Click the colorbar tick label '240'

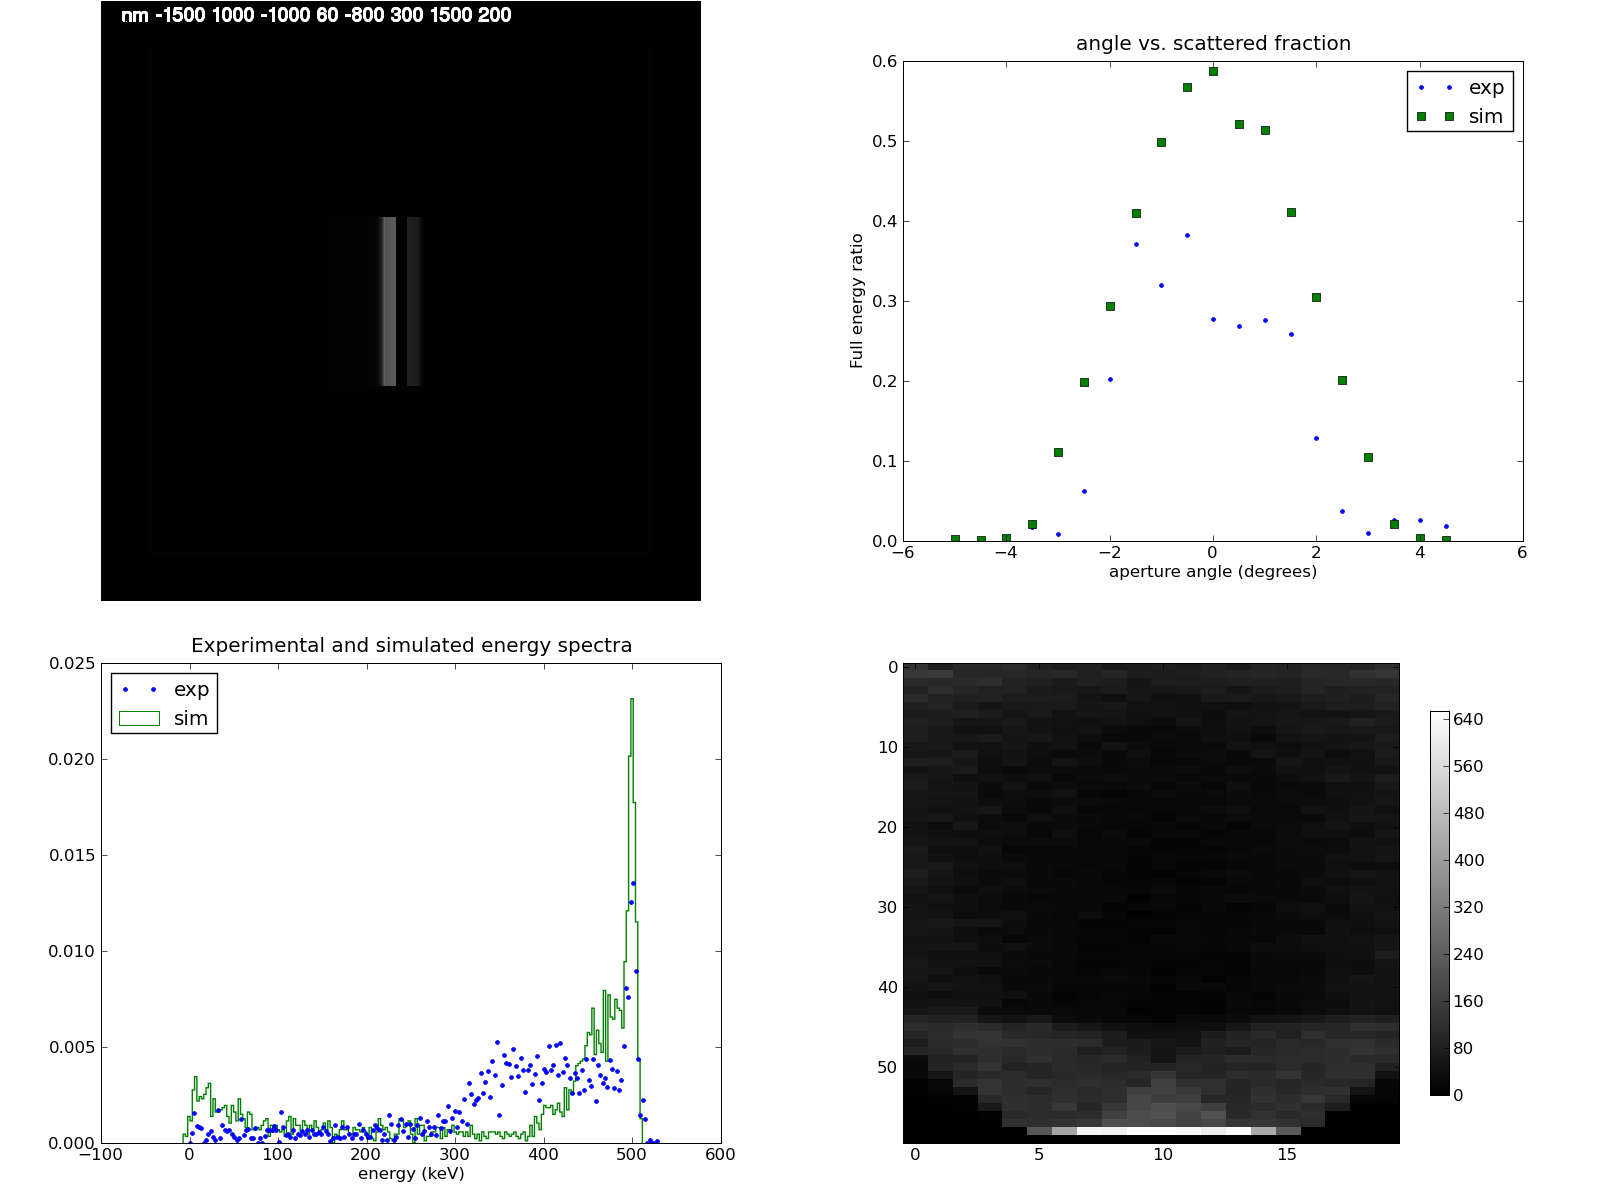coord(1468,954)
